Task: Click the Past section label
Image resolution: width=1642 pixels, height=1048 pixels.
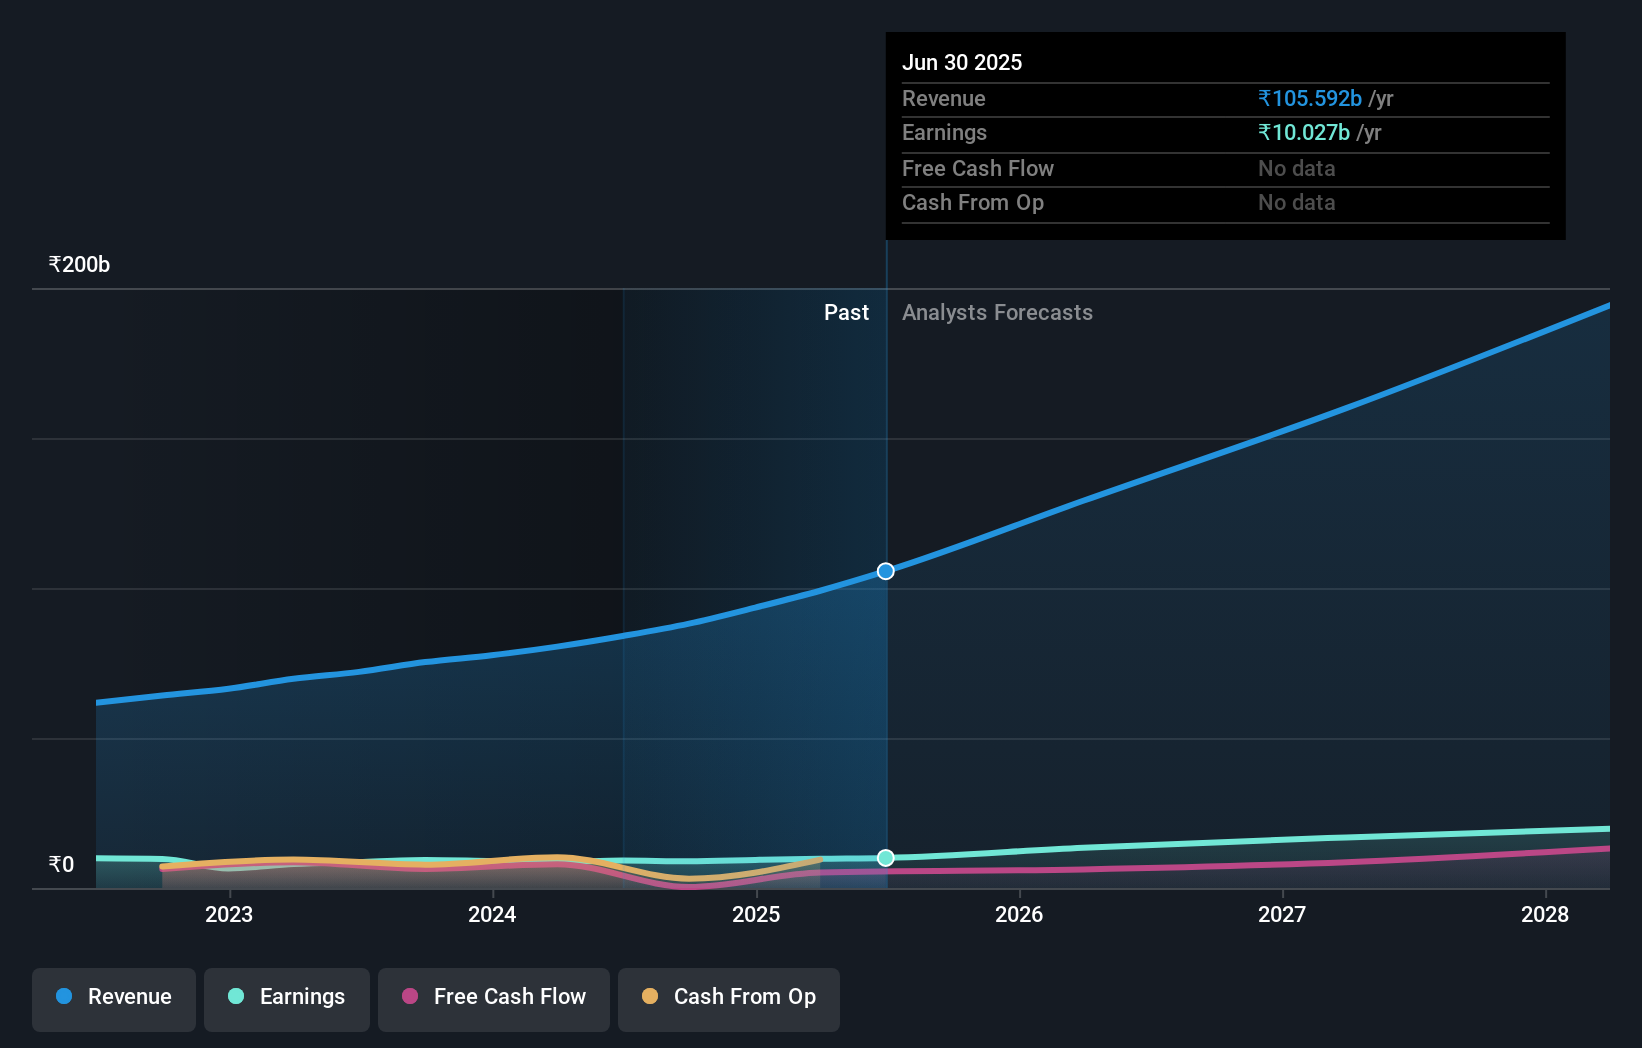Action: pos(846,313)
